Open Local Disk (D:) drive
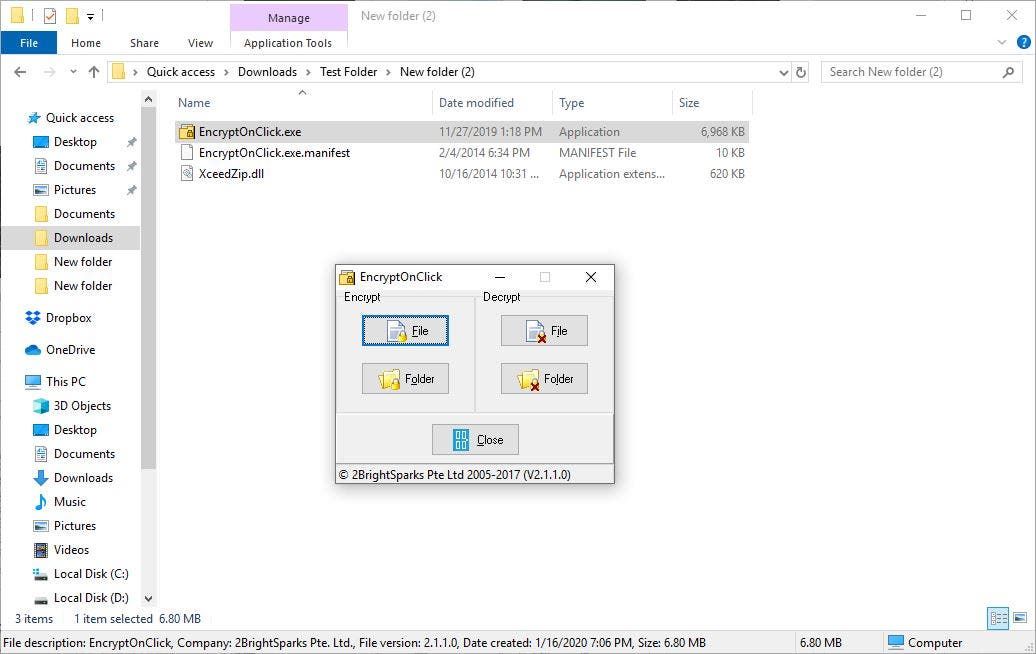The width and height of the screenshot is (1036, 654). (91, 597)
